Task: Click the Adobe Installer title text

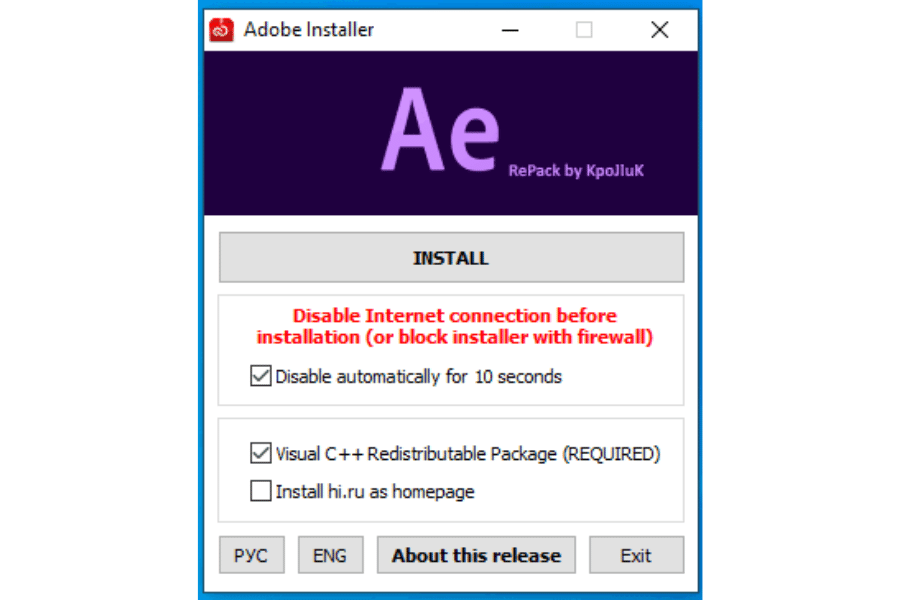Action: pyautogui.click(x=308, y=30)
